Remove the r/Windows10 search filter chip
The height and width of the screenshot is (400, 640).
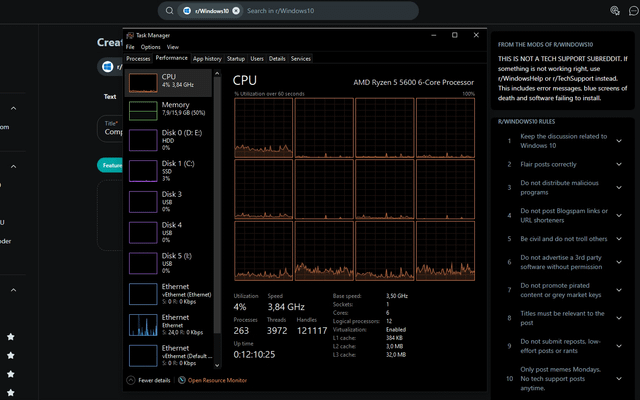(x=236, y=11)
